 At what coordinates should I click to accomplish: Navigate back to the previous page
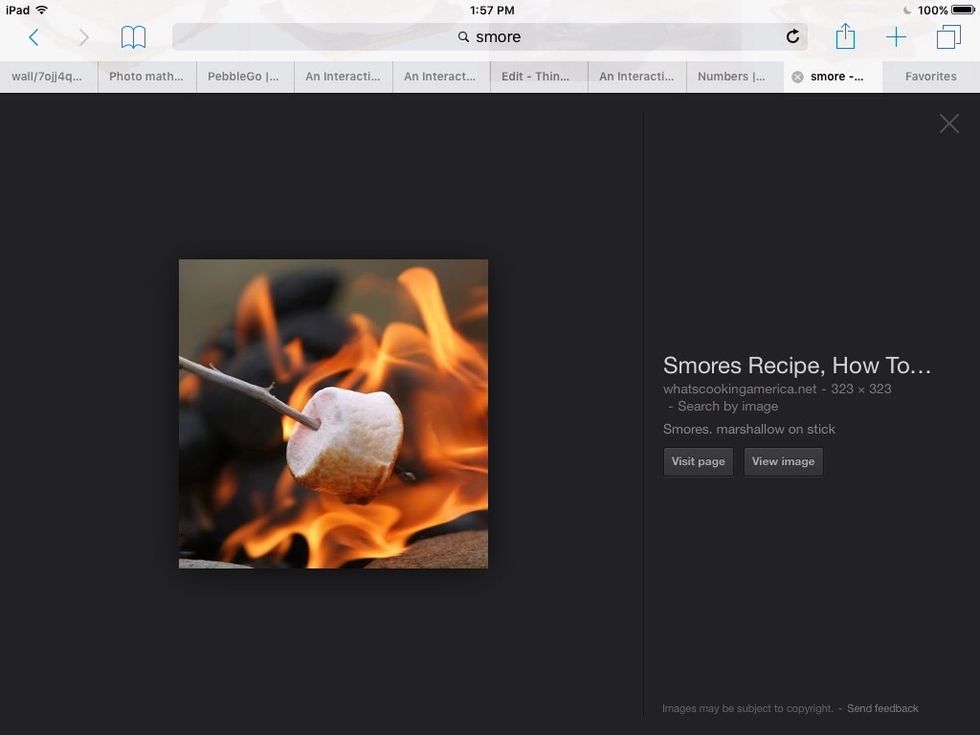35,37
